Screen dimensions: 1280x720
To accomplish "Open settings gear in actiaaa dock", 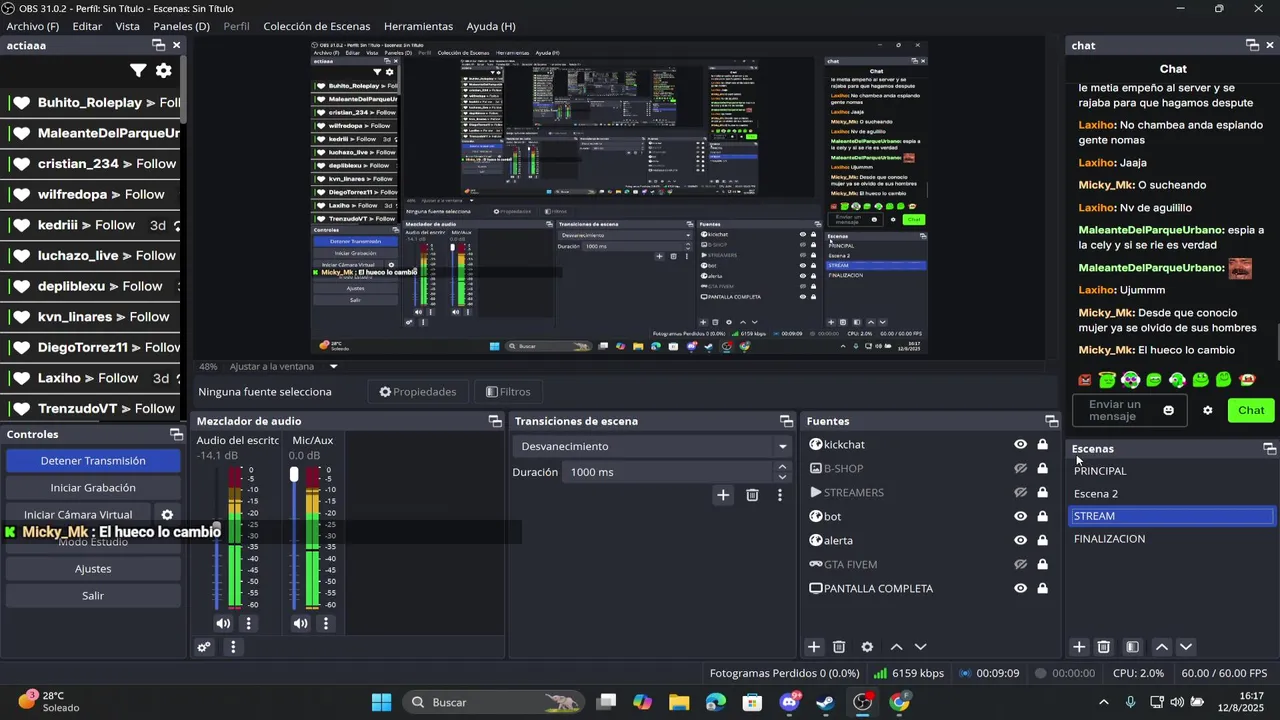I will point(164,70).
